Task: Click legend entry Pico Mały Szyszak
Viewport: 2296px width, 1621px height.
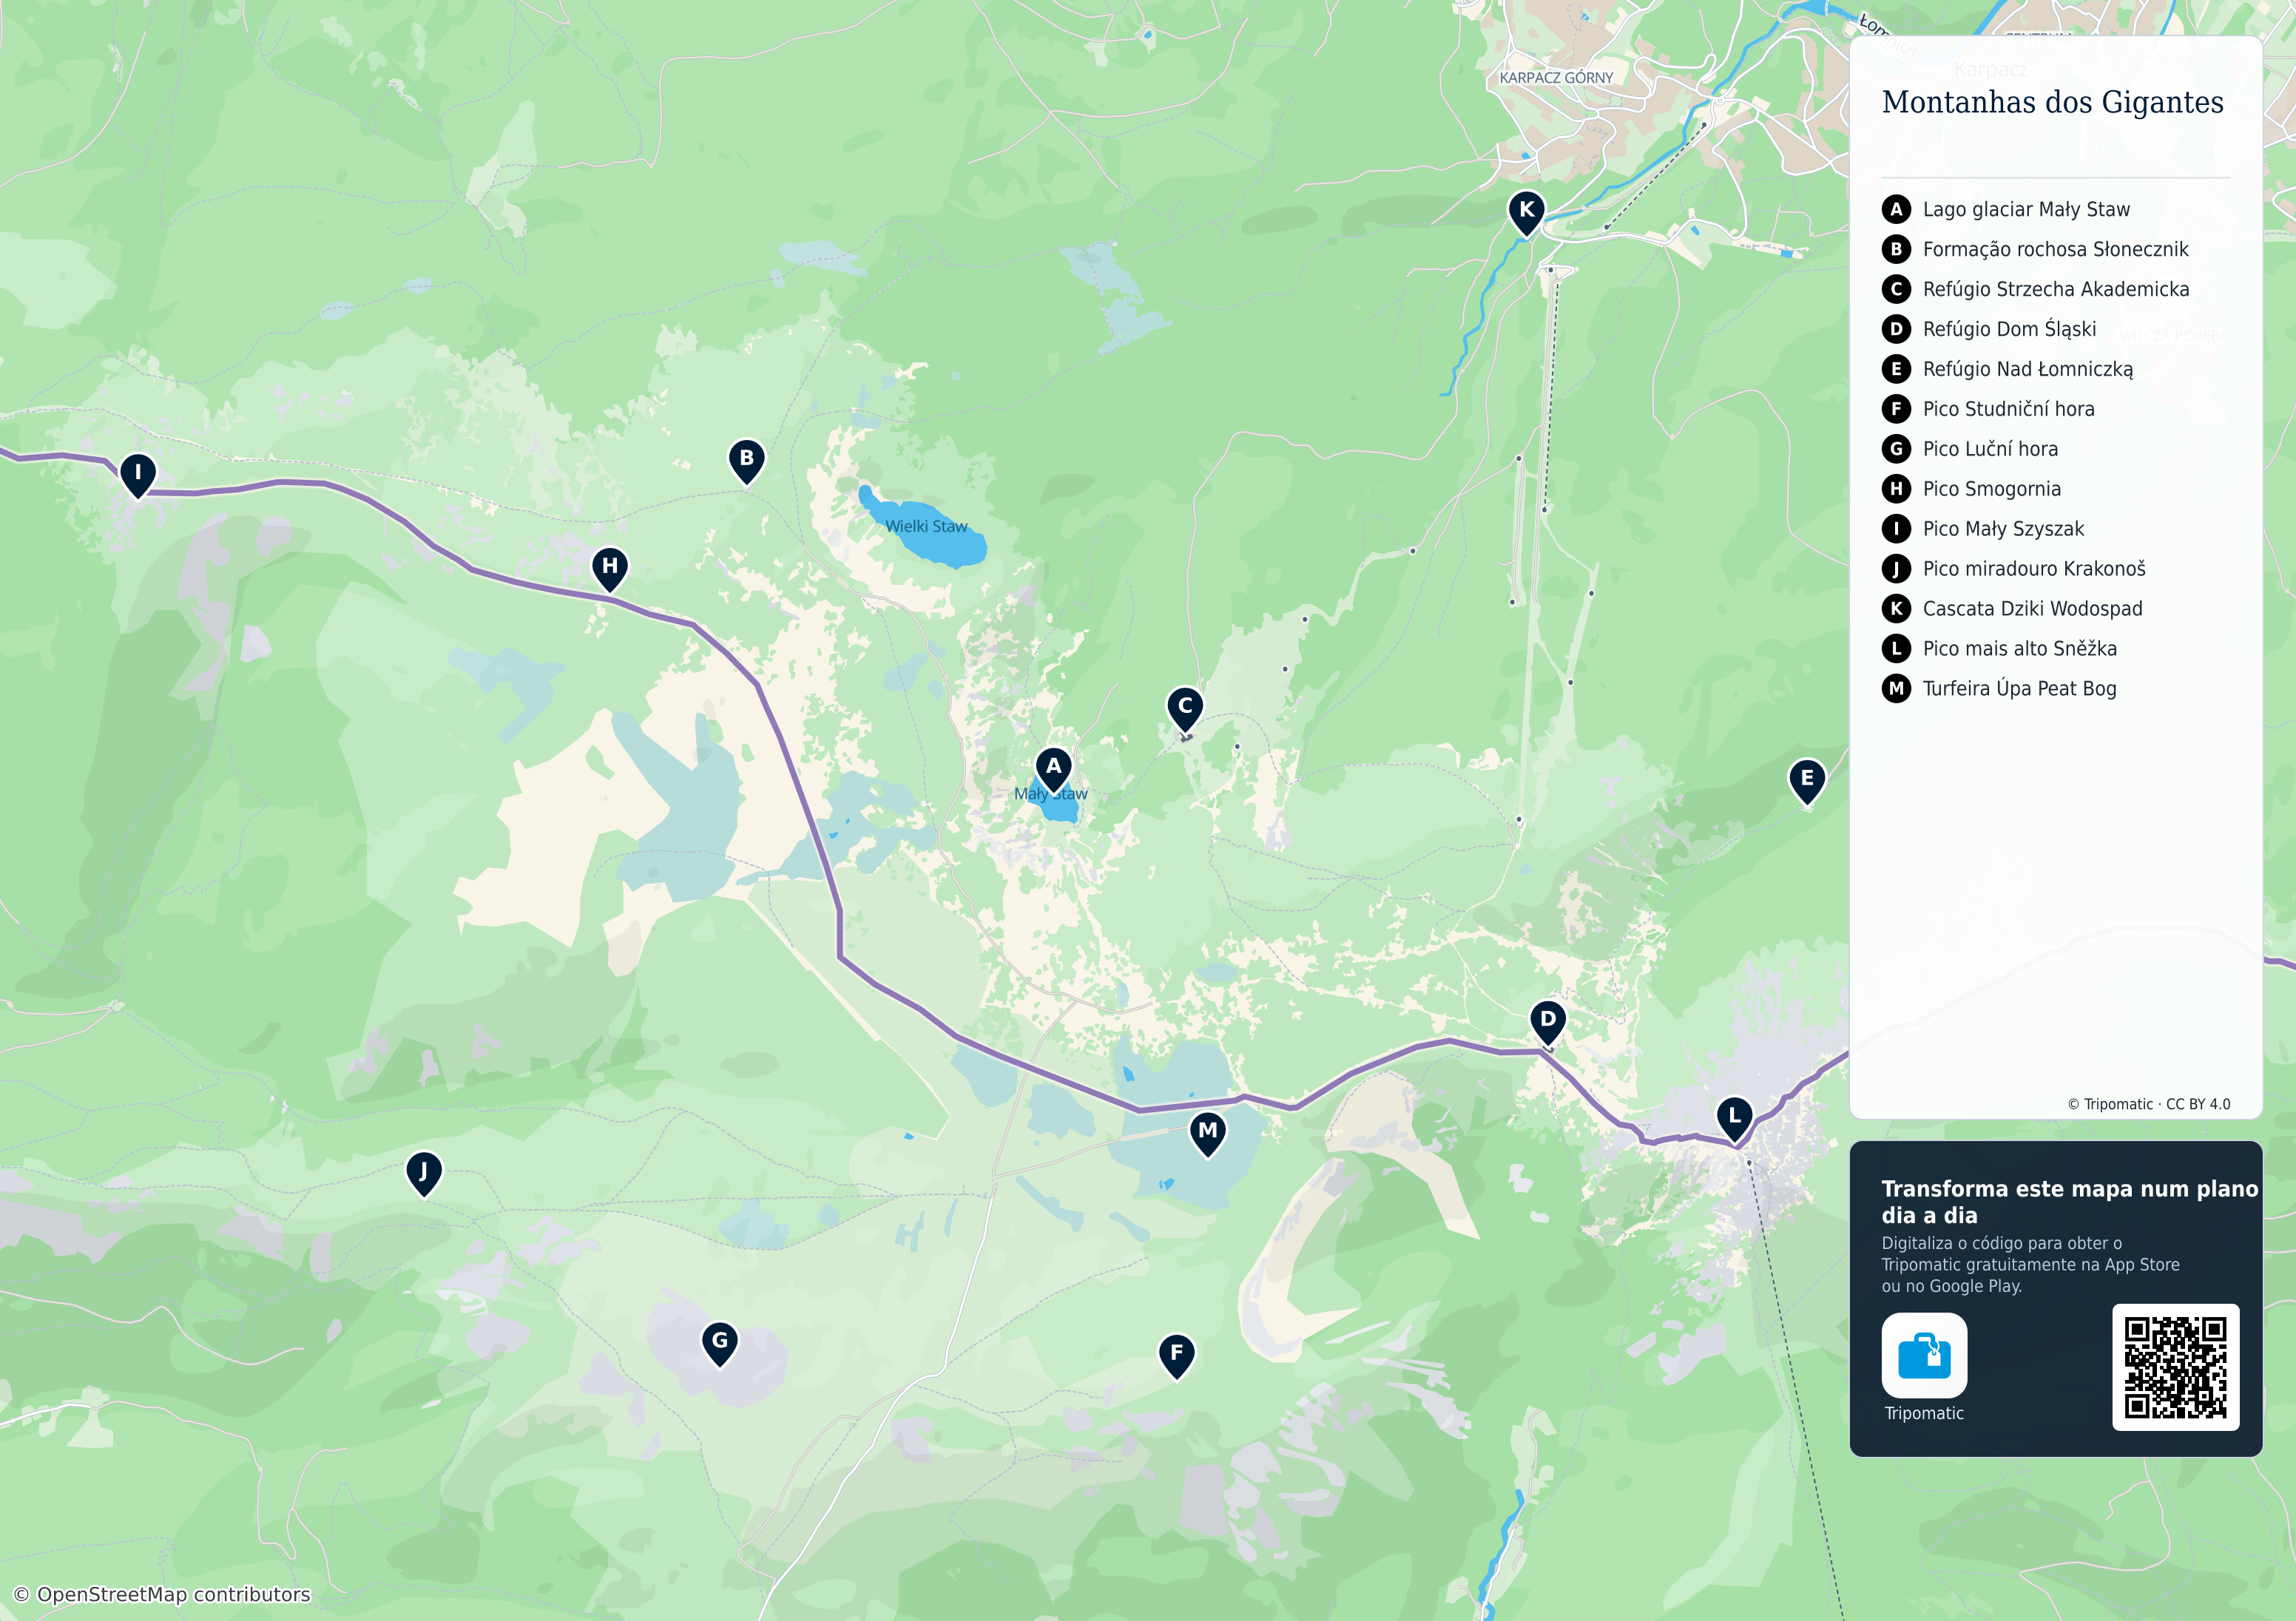Action: pyautogui.click(x=1983, y=529)
